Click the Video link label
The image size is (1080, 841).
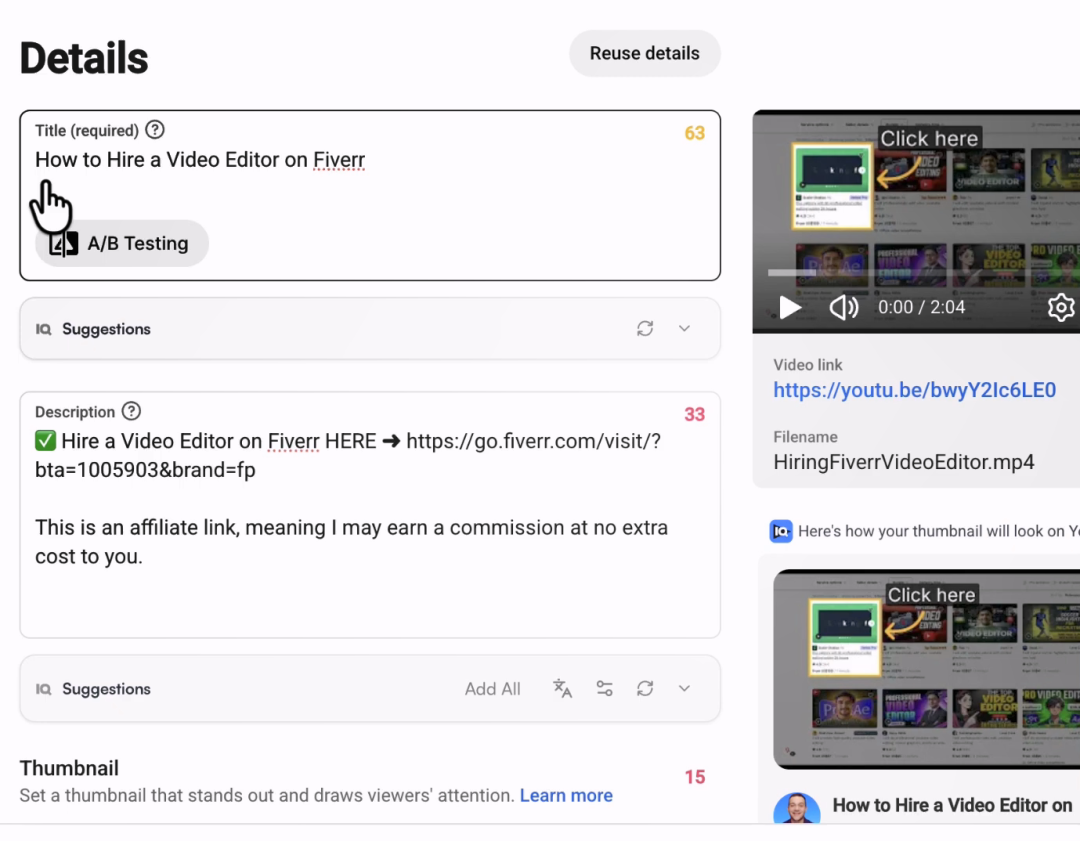tap(807, 365)
